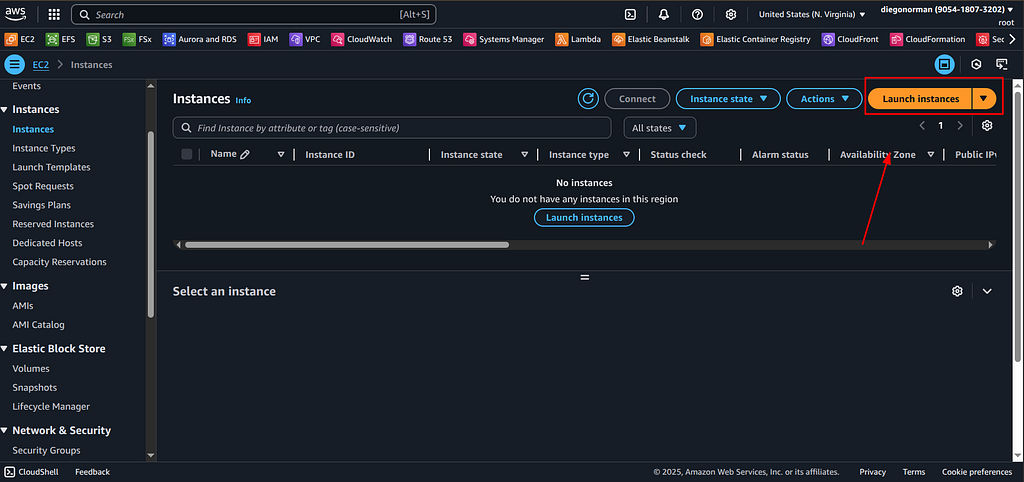Open the EC2 shortcut in favorites bar
The height and width of the screenshot is (482, 1024).
point(20,39)
